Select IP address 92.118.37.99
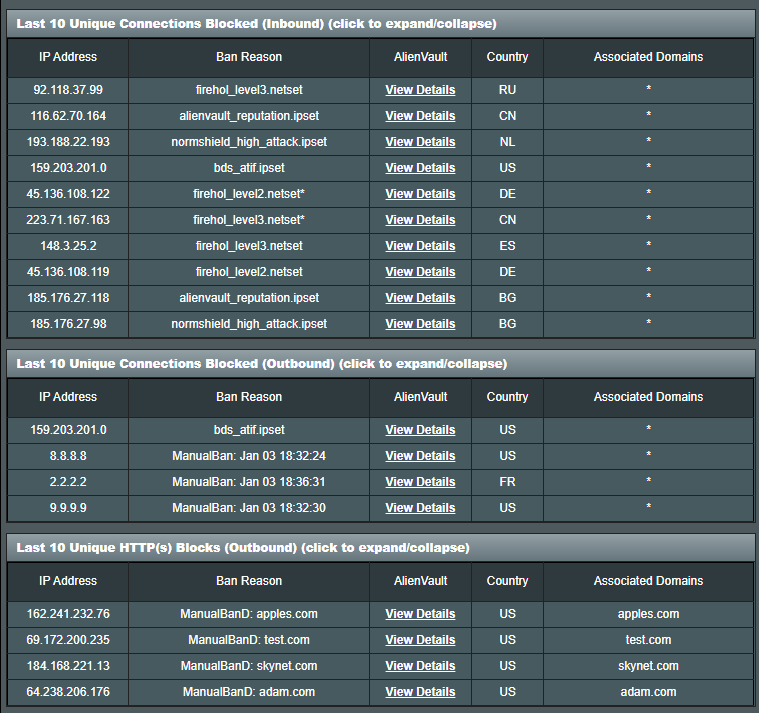This screenshot has width=759, height=713. (x=68, y=90)
